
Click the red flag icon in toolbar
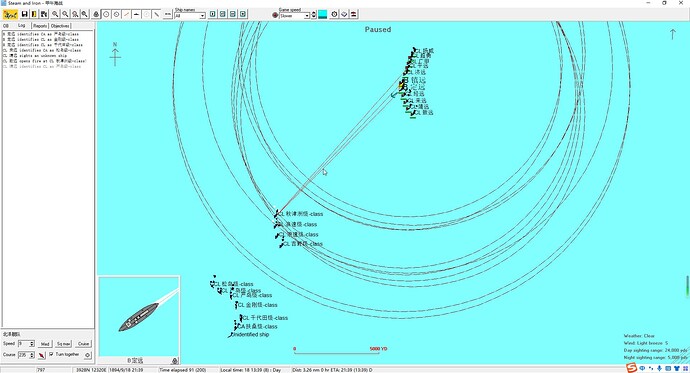click(x=353, y=15)
